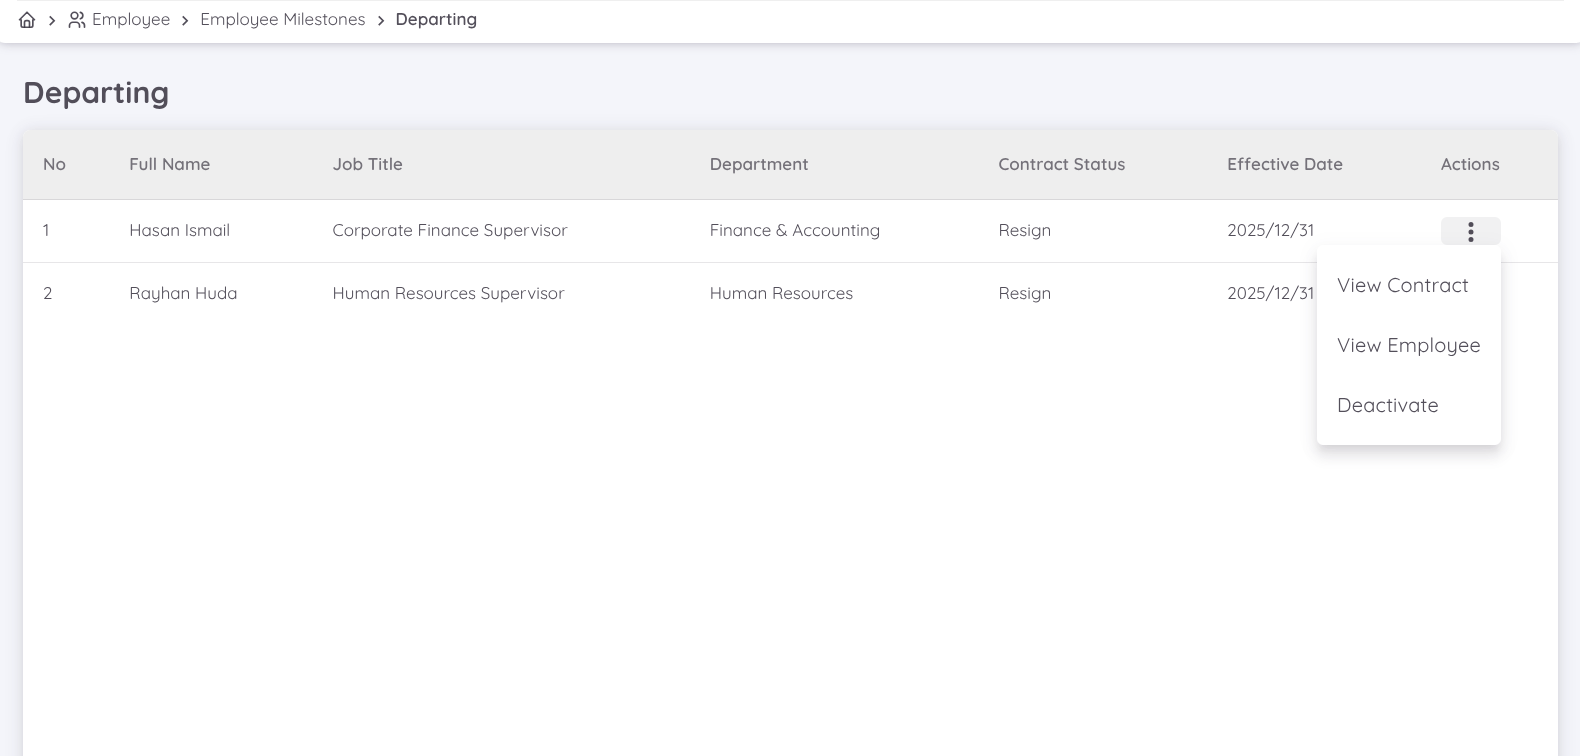Viewport: 1580px width, 756px height.
Task: Select the Departing breadcrumb item
Action: tap(436, 20)
